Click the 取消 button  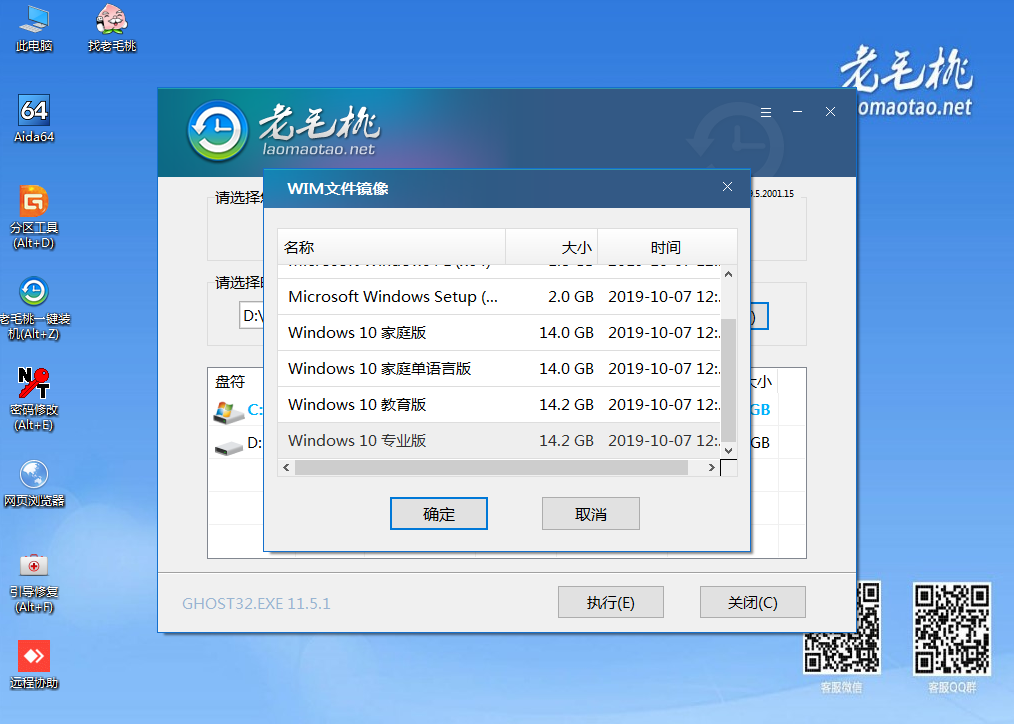coord(590,514)
